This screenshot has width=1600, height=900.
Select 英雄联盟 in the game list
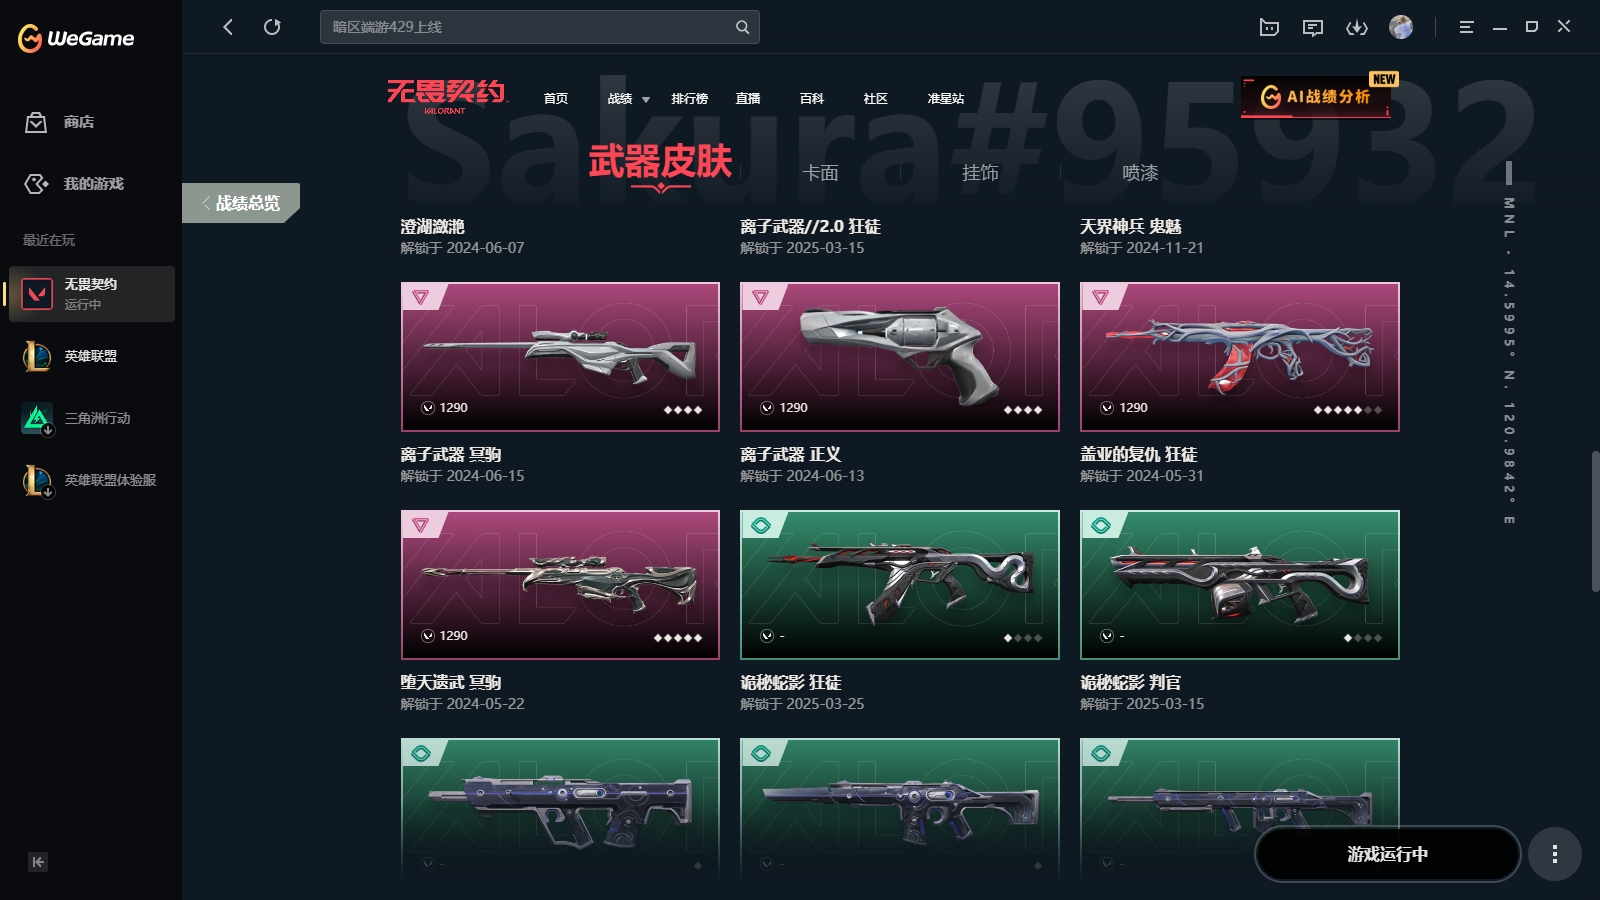pyautogui.click(x=91, y=356)
